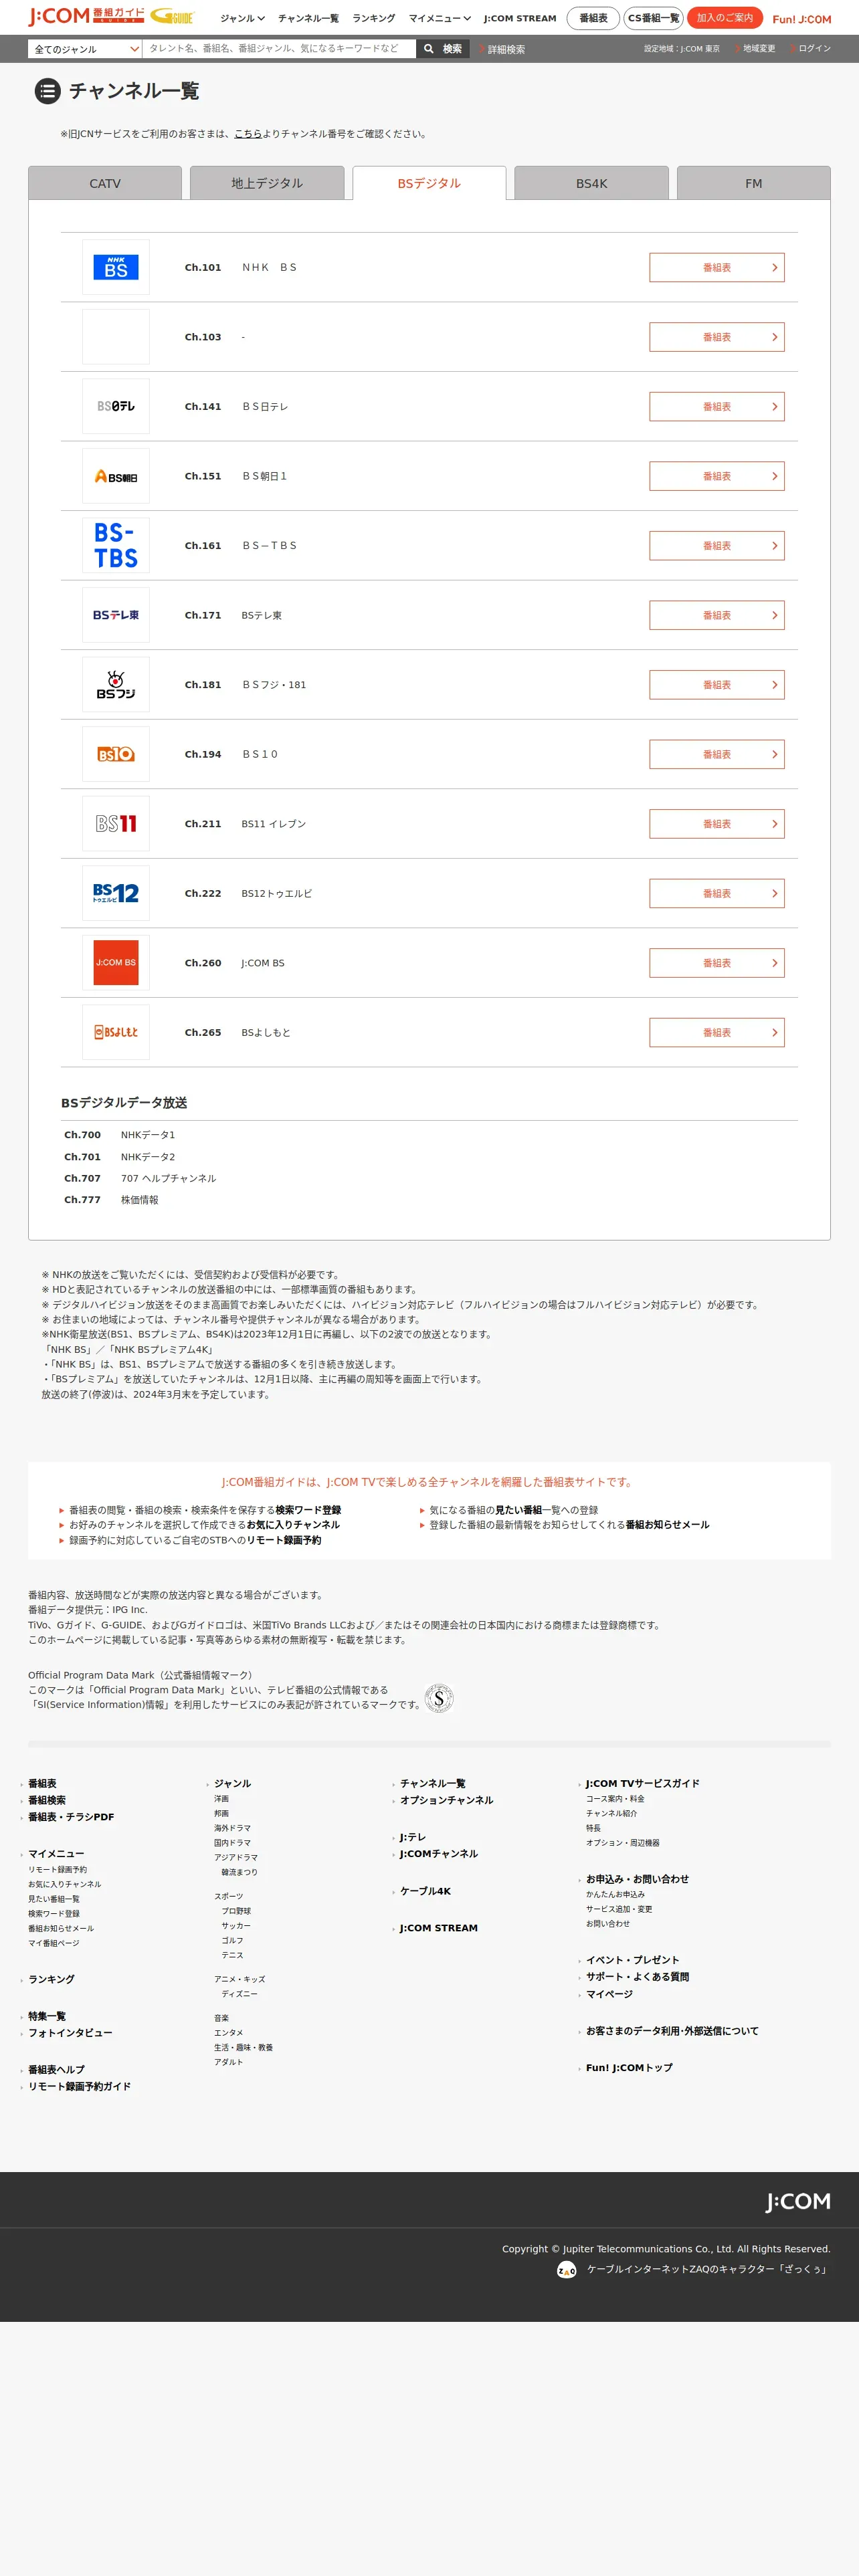Click the 株価情報 Ch.777 text
The width and height of the screenshot is (859, 2576).
[140, 1200]
